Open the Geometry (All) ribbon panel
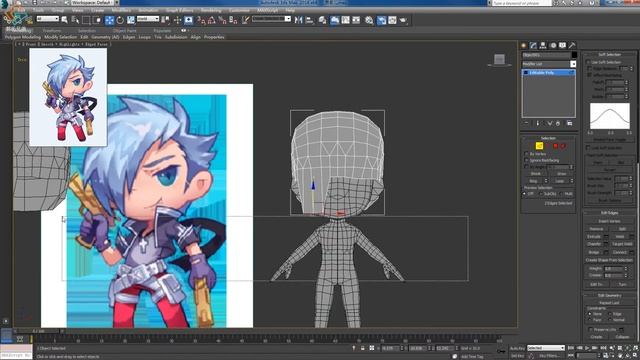This screenshot has width=640, height=360. click(105, 37)
